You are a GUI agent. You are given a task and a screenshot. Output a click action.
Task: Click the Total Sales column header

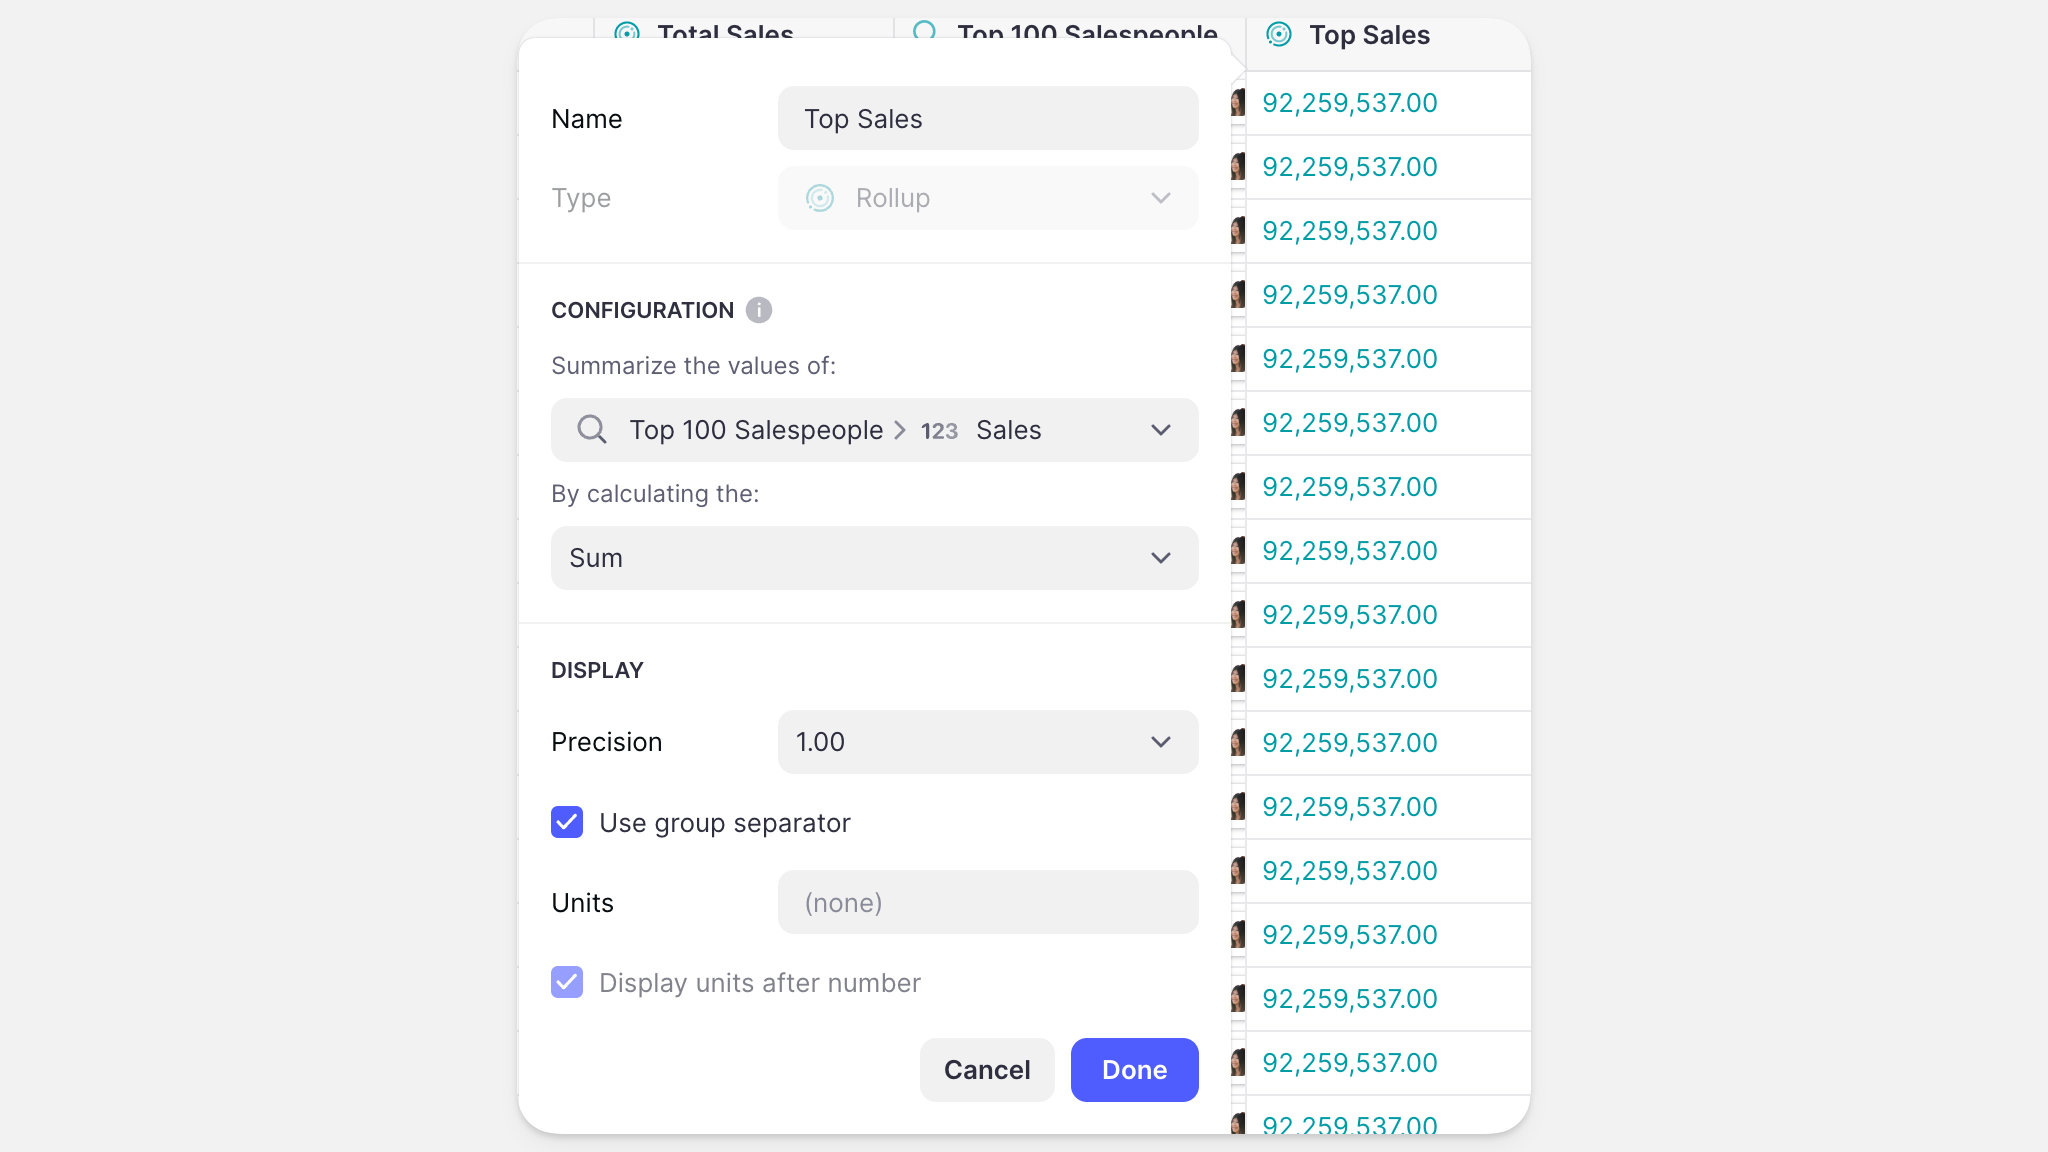coord(725,31)
